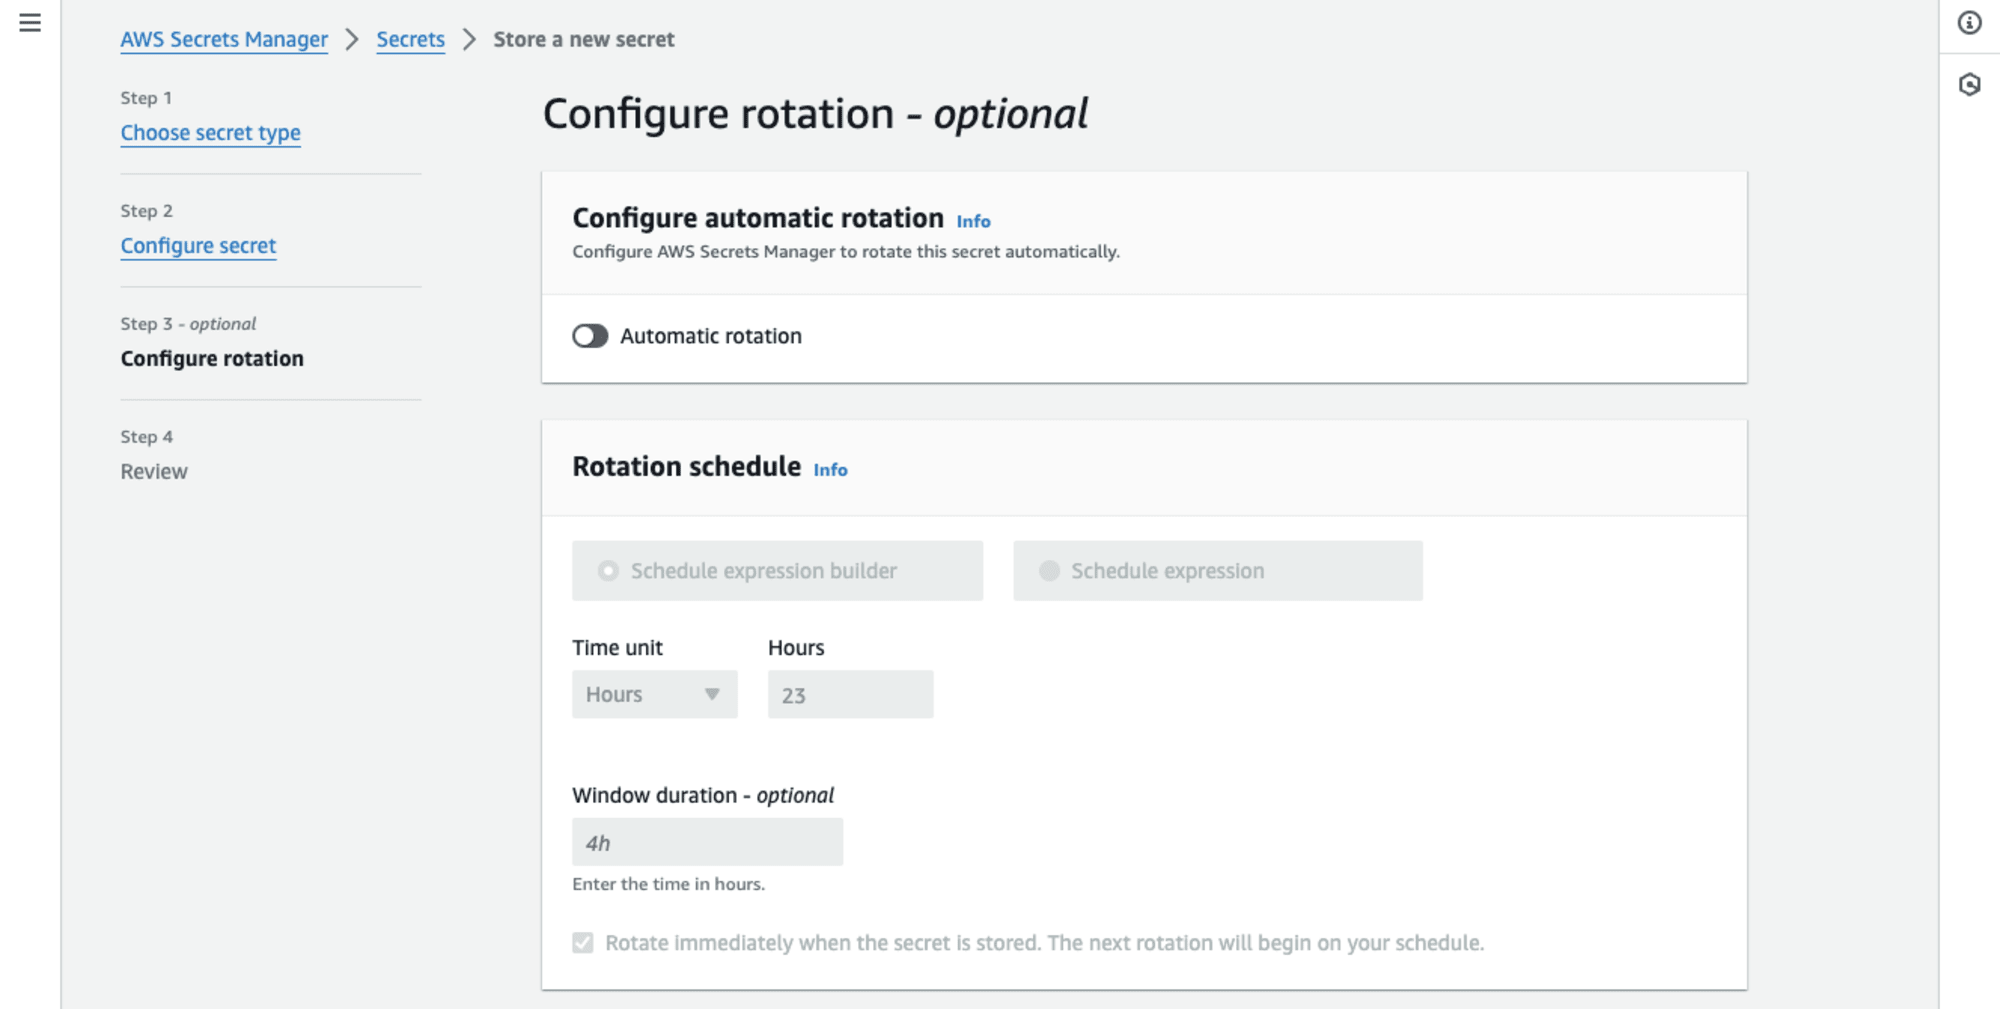
Task: Enable the Automatic rotation toggle
Action: (590, 336)
